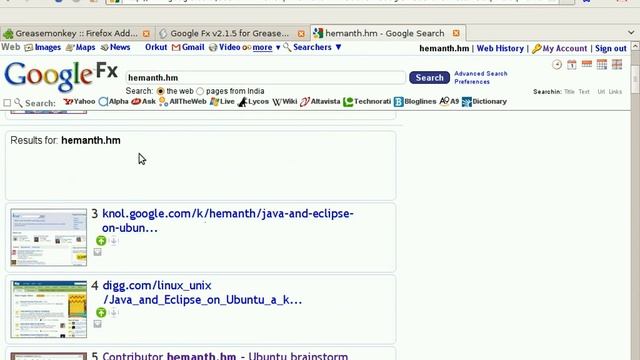Open Contributor hemanth.hm Ubuntu brainstorm result

[225, 356]
